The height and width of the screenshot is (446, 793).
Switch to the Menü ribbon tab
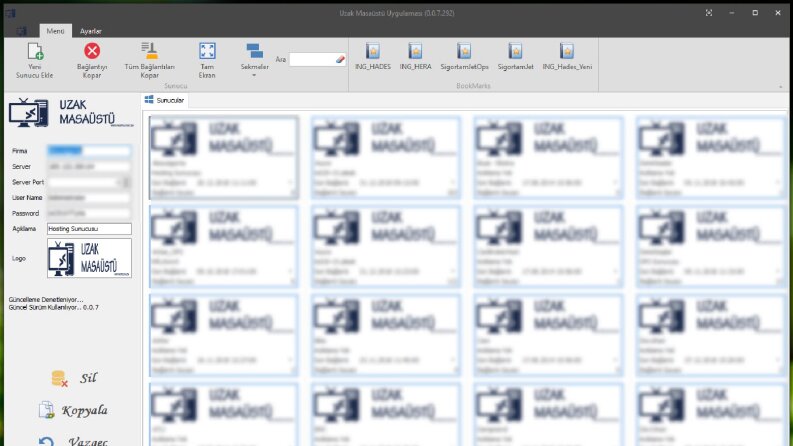coord(56,31)
